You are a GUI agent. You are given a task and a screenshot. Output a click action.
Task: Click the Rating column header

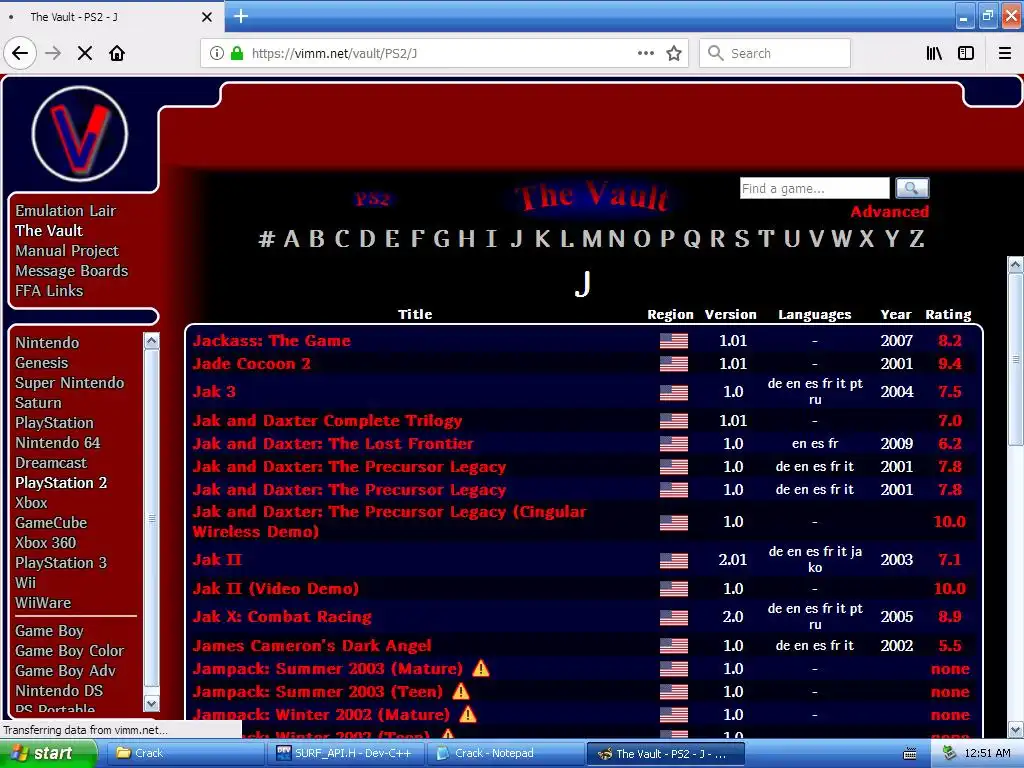(948, 314)
